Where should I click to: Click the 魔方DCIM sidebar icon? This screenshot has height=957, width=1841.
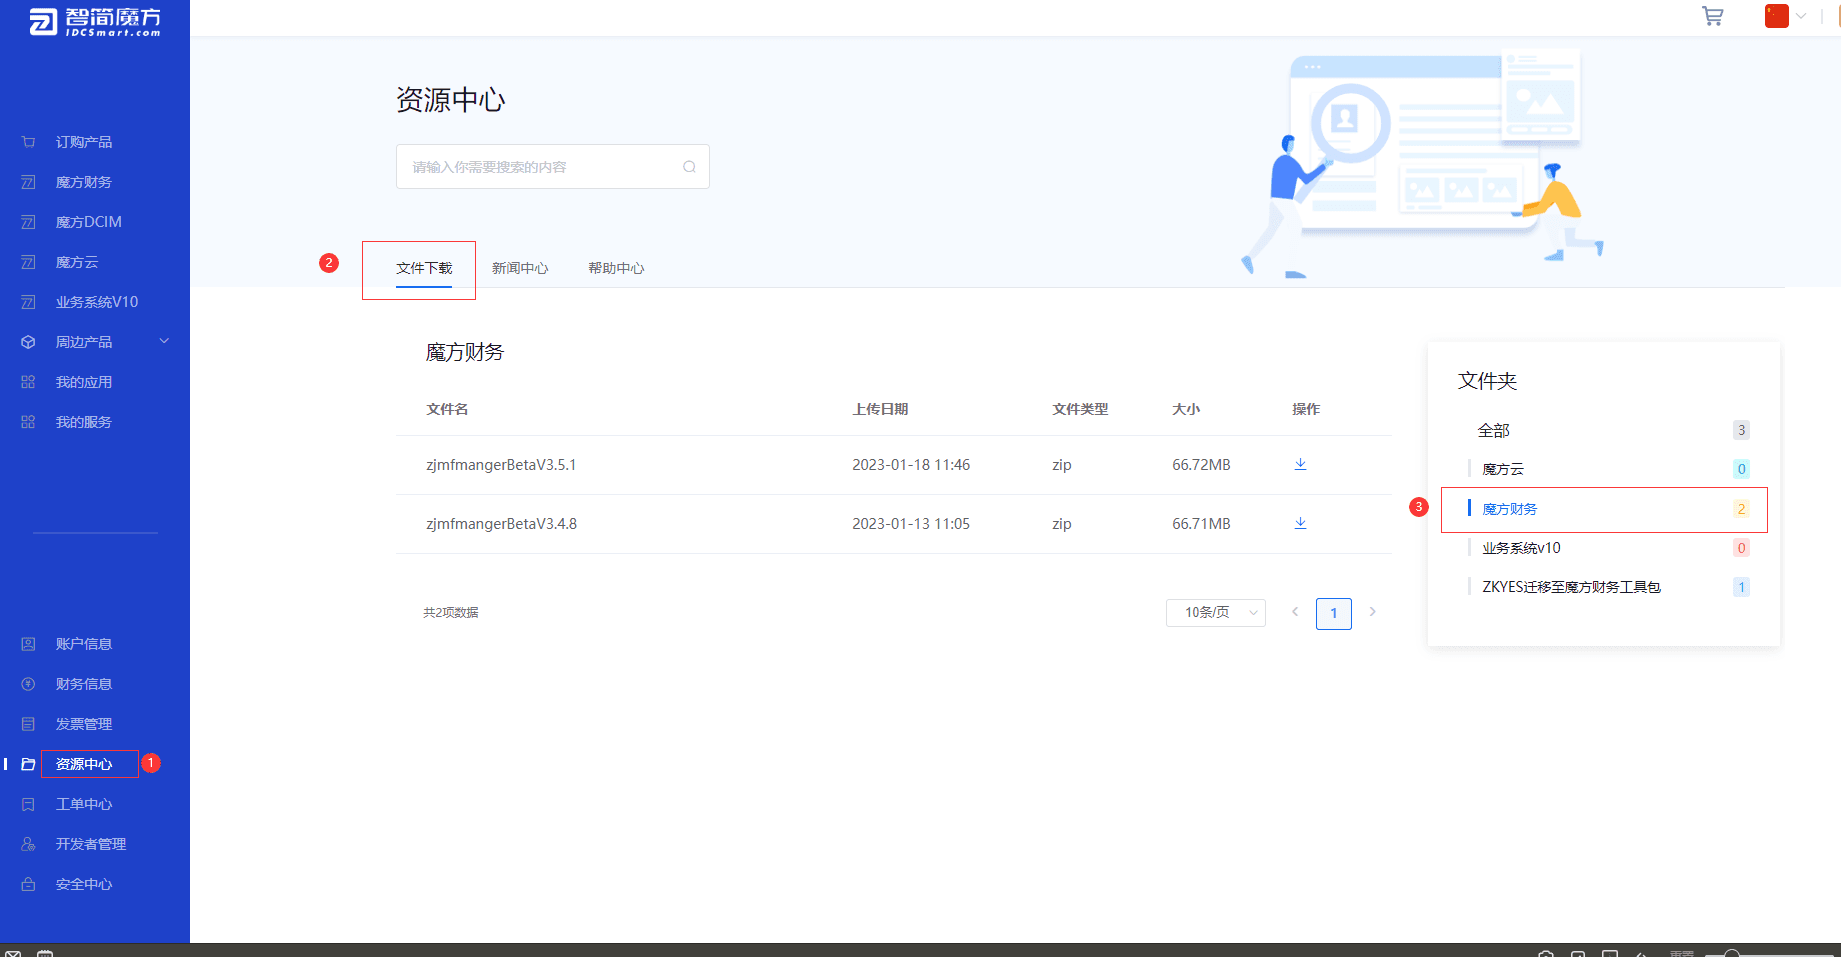point(28,222)
